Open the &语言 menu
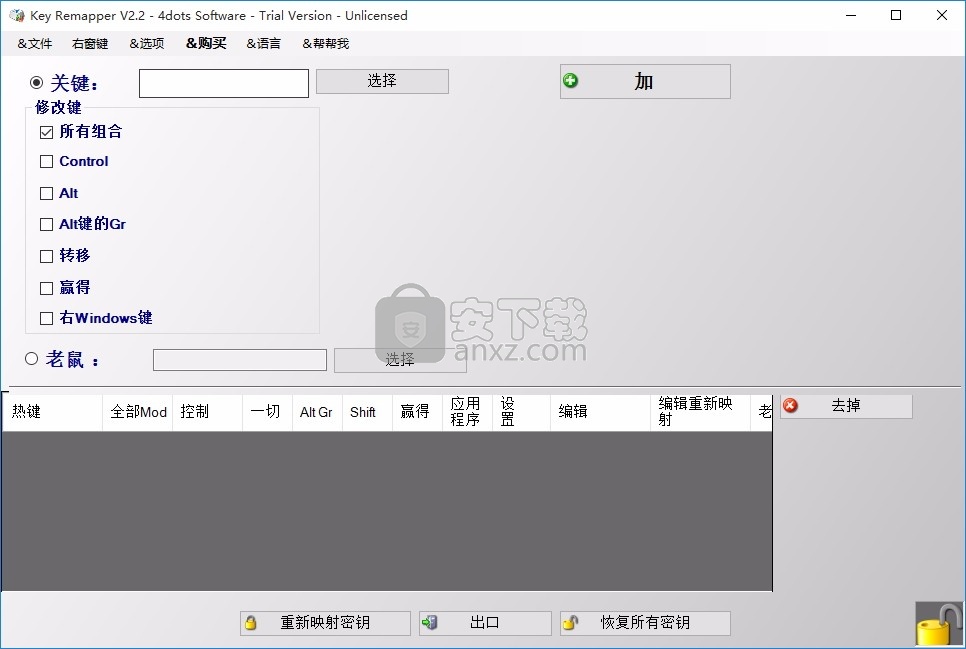Image resolution: width=966 pixels, height=649 pixels. coord(264,44)
